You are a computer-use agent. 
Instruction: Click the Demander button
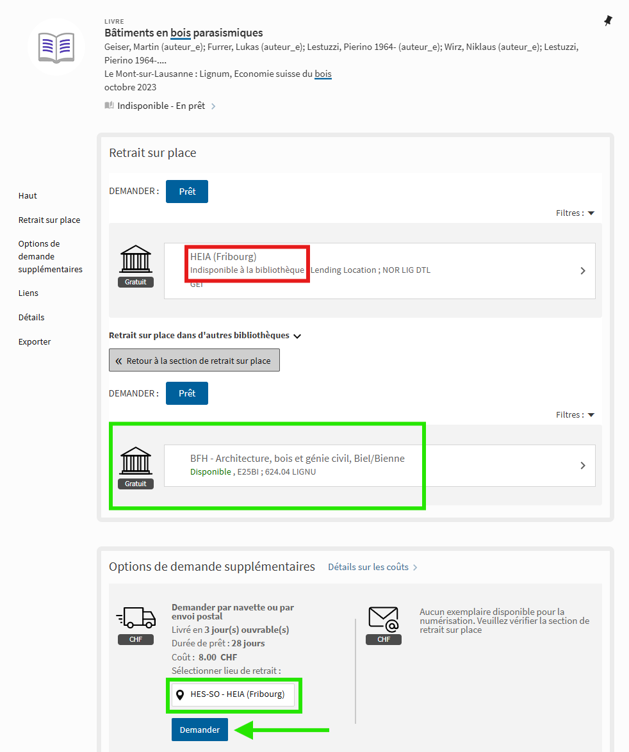pyautogui.click(x=199, y=729)
